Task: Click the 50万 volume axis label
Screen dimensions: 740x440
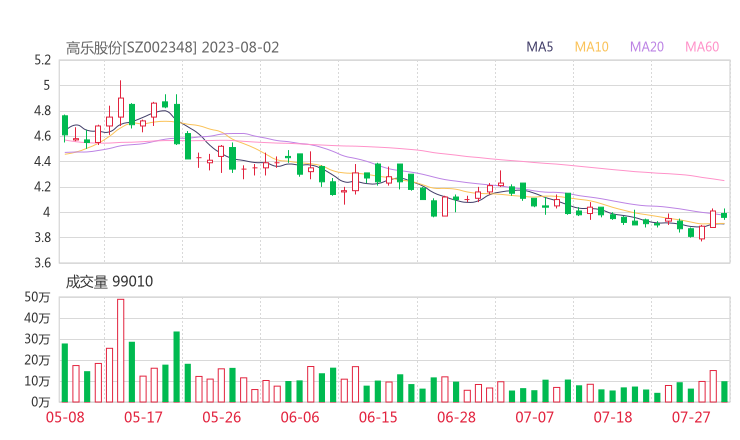Action: [x=37, y=297]
